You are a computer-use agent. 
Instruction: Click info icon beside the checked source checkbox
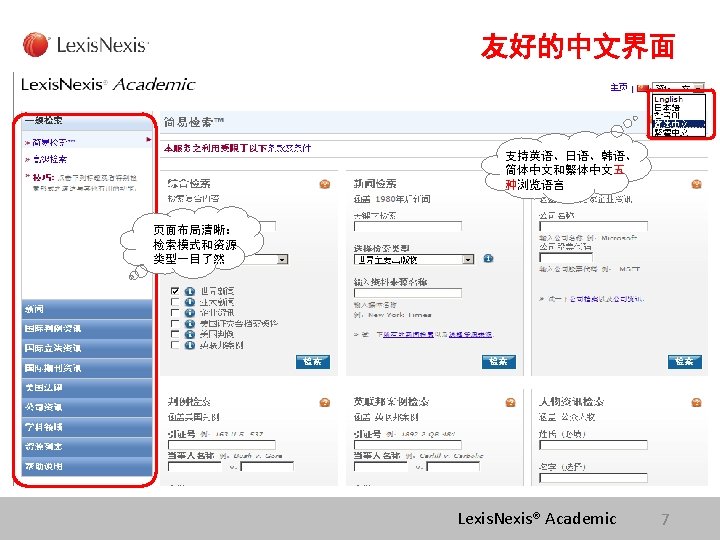190,291
